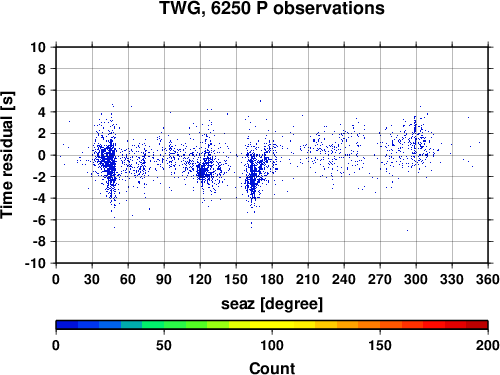Click y-axis tick label "6"
Viewport: 500px width, 375px height.
[x=42, y=90]
